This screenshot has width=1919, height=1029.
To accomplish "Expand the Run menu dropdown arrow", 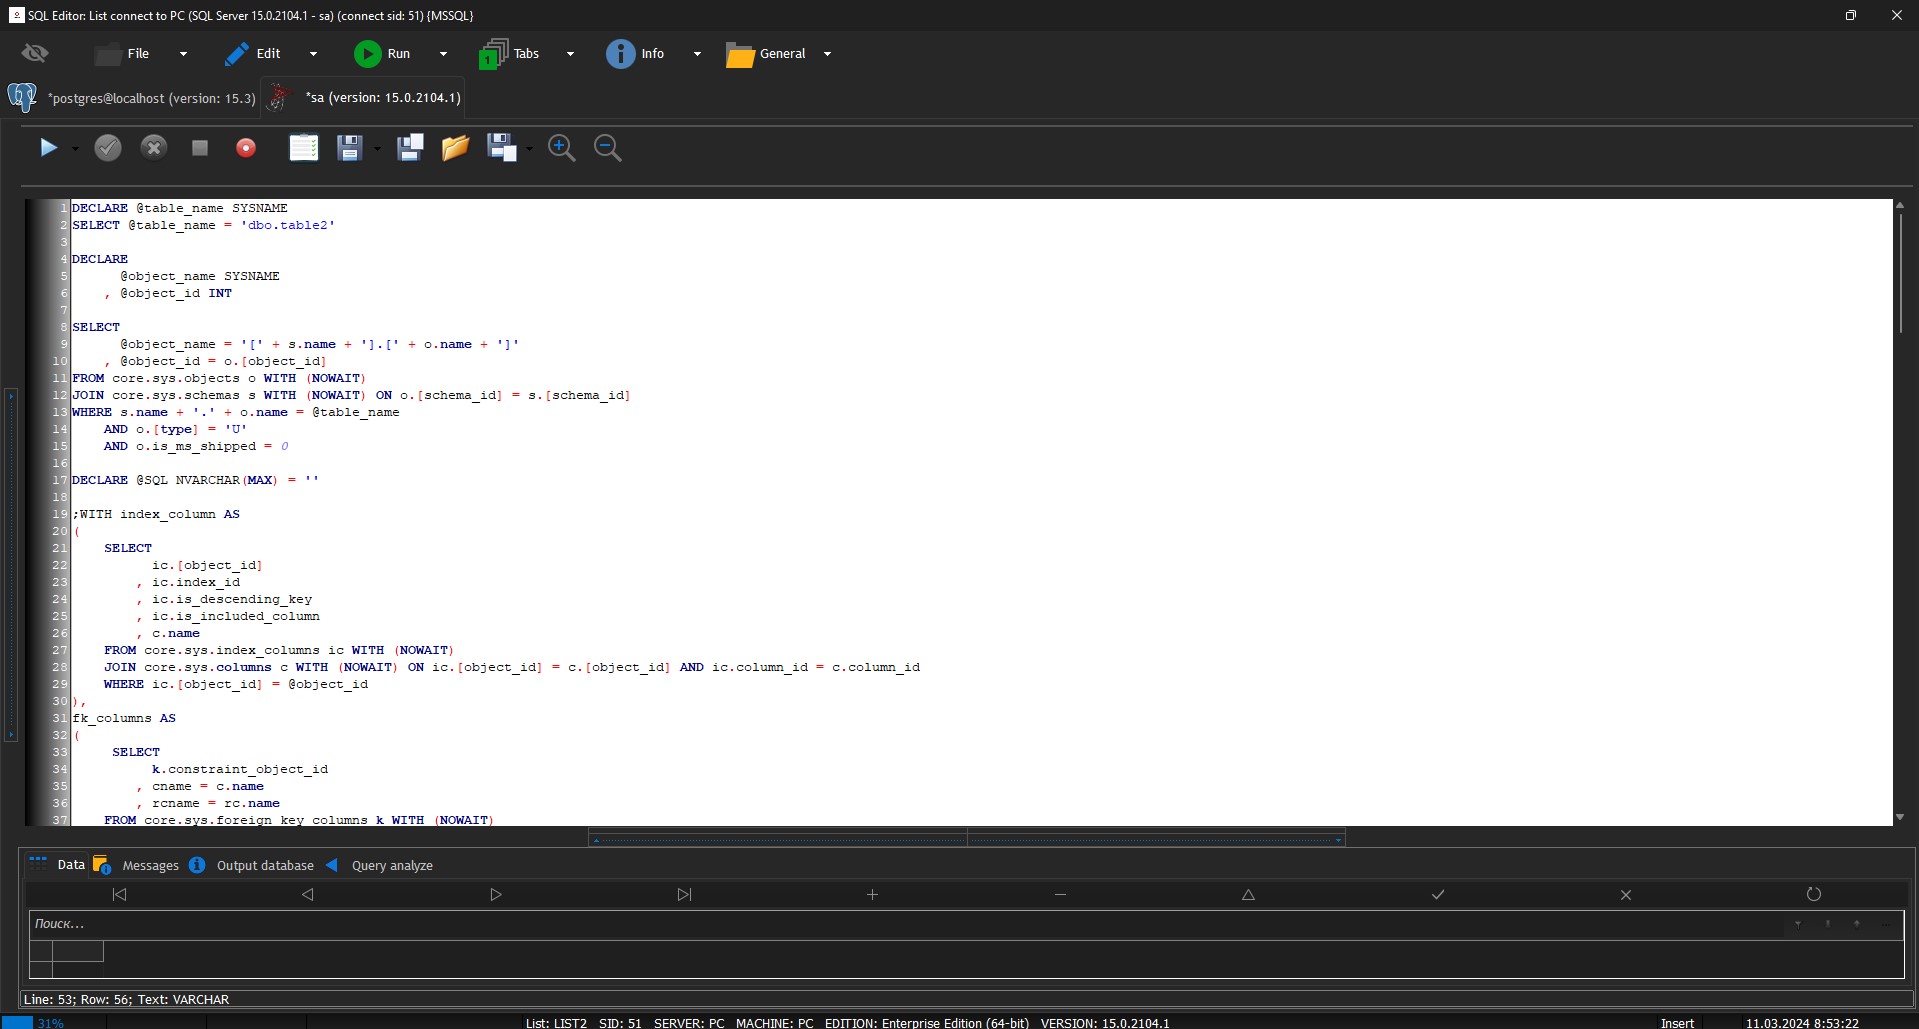I will pos(443,54).
